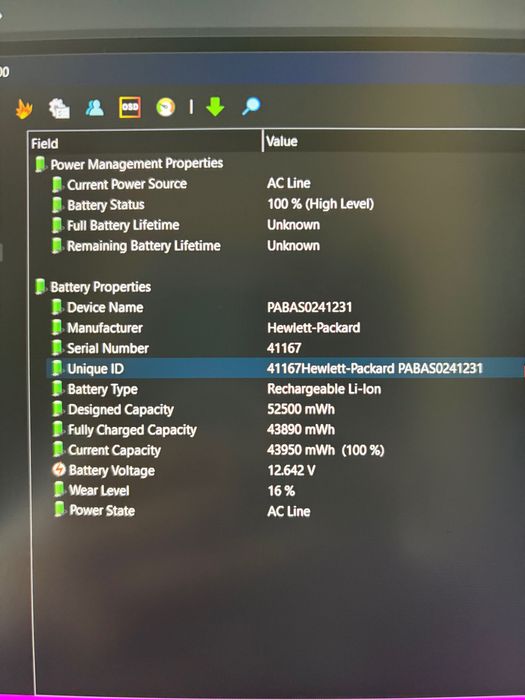Click the blue people icon in toolbar
Screen dimensions: 525x700
(94, 108)
